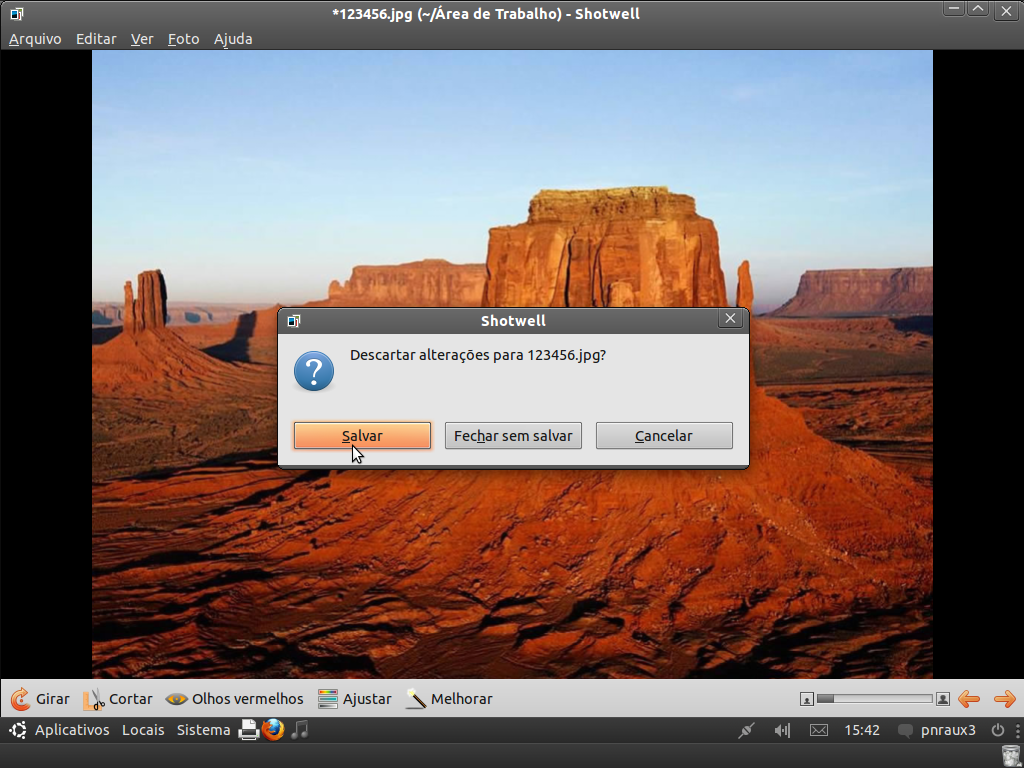Open the Editar menu
Viewport: 1024px width, 768px height.
[x=96, y=39]
